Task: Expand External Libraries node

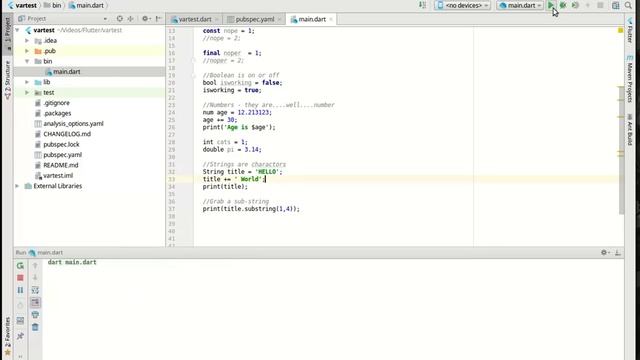Action: (18, 186)
